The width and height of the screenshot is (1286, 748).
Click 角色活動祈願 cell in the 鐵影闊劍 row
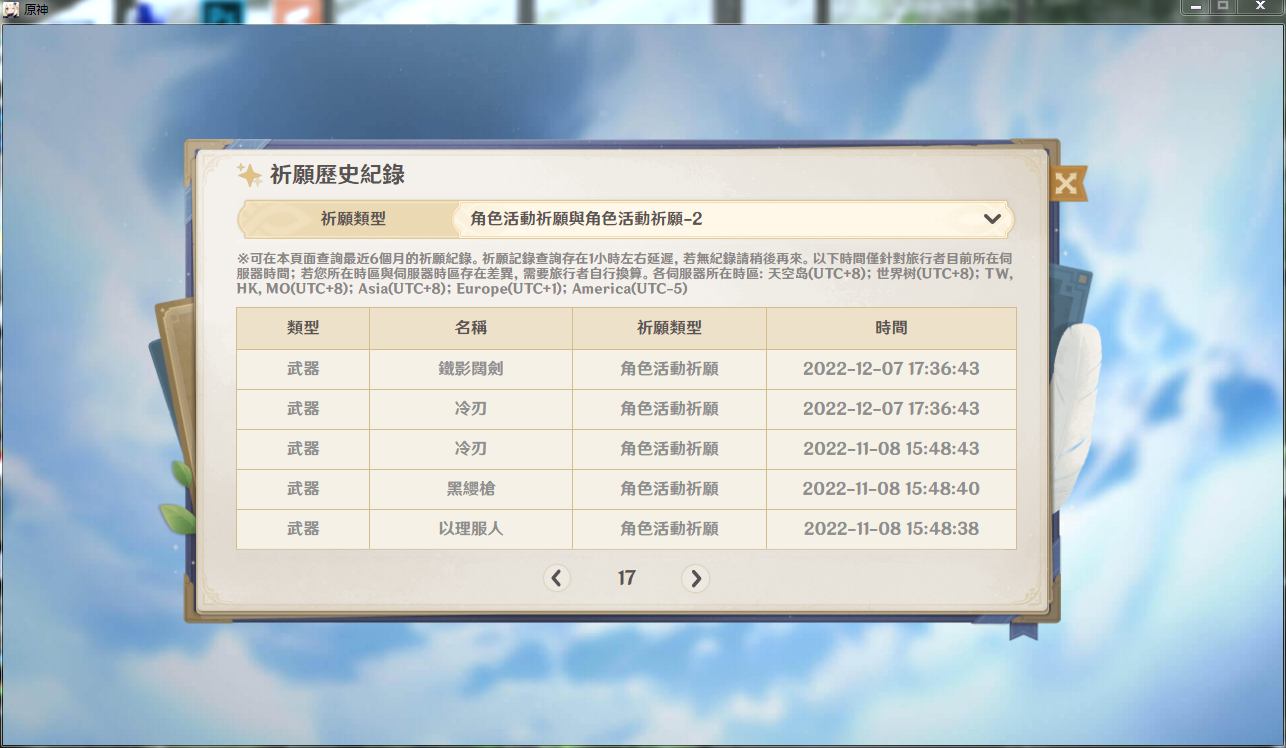tap(669, 369)
